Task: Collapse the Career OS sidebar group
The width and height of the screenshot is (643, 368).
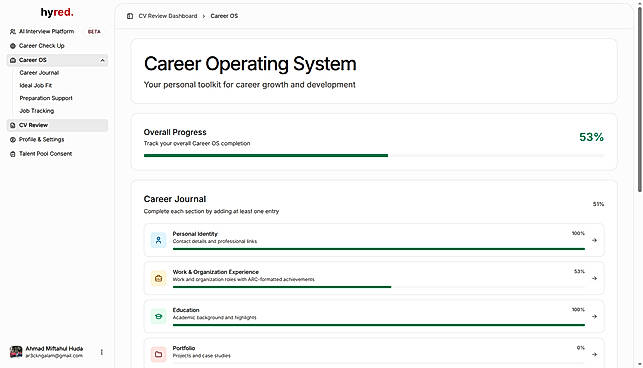Action: pos(102,60)
